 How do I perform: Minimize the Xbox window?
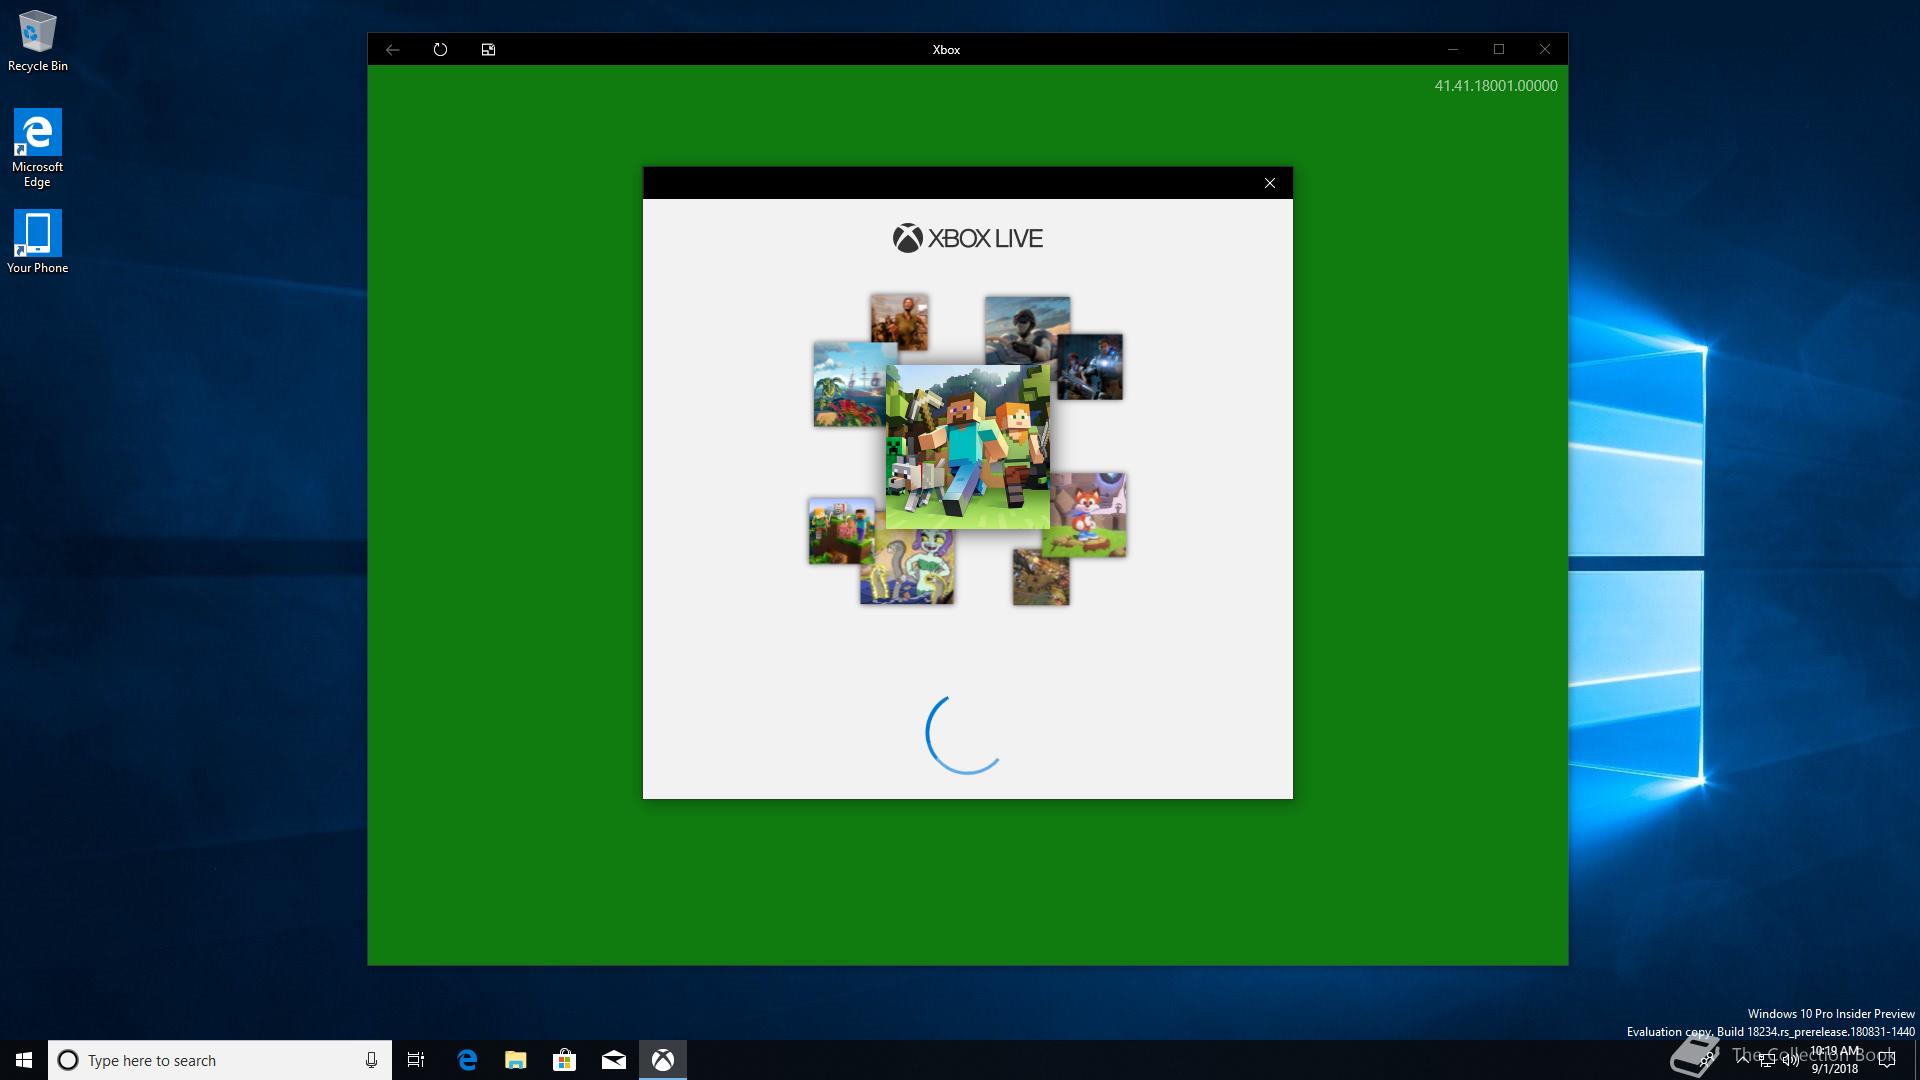tap(1453, 49)
